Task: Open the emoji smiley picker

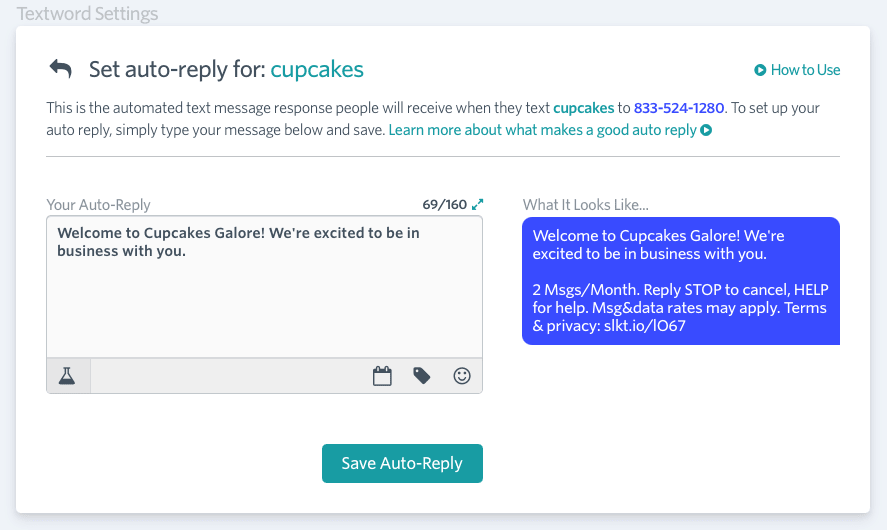Action: click(x=462, y=376)
